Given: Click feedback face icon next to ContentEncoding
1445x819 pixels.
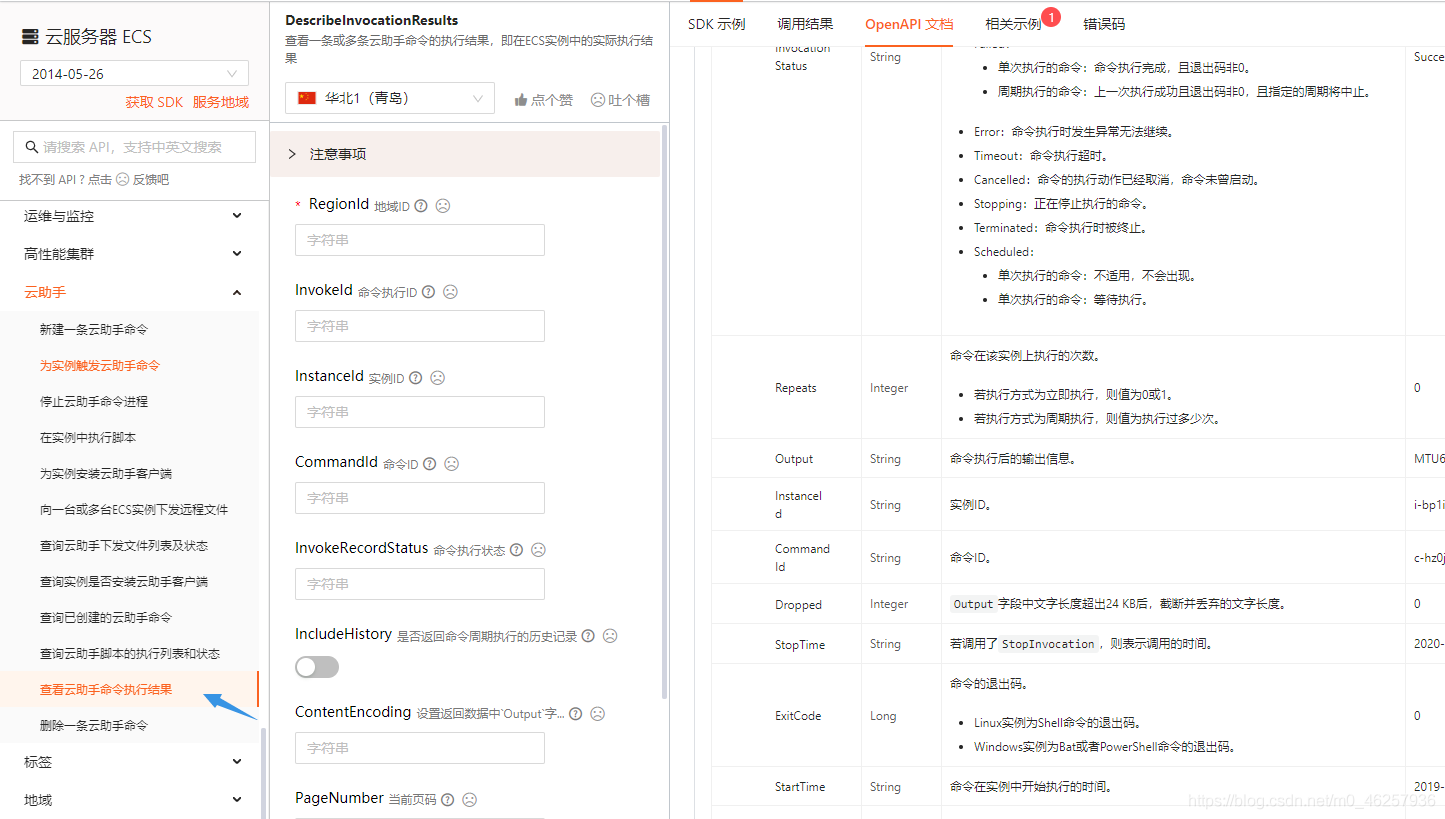Looking at the screenshot, I should coord(598,714).
